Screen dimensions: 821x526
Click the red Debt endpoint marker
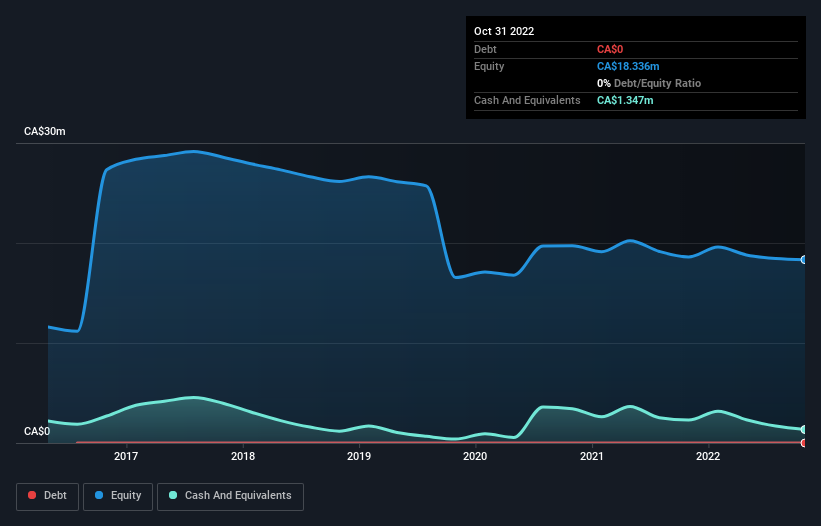click(x=804, y=443)
